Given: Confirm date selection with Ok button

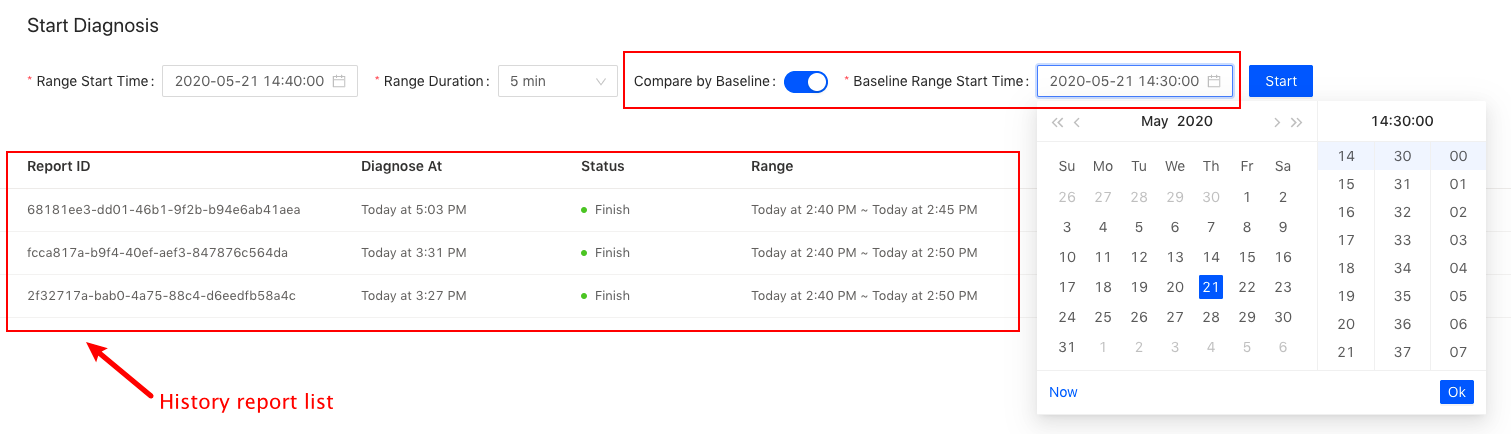Looking at the screenshot, I should 1456,392.
